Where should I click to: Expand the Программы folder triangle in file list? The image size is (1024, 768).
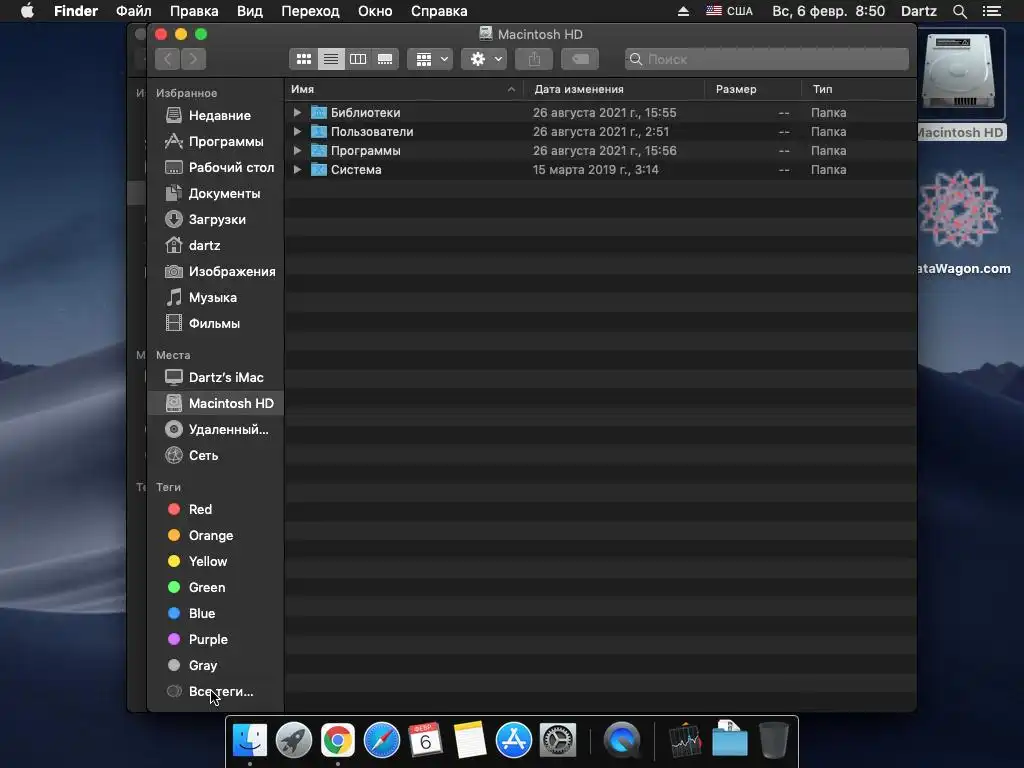[x=297, y=150]
